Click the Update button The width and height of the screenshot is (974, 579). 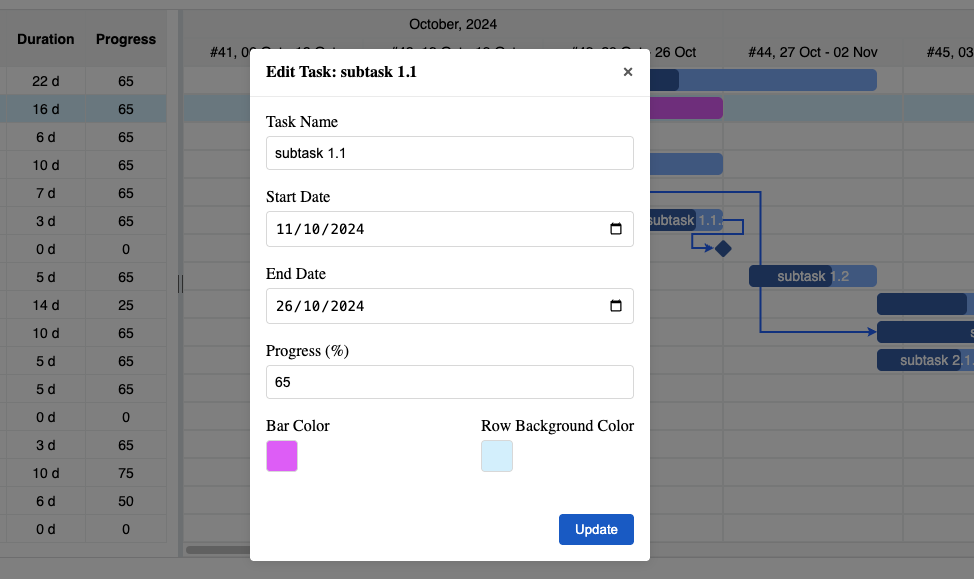596,529
